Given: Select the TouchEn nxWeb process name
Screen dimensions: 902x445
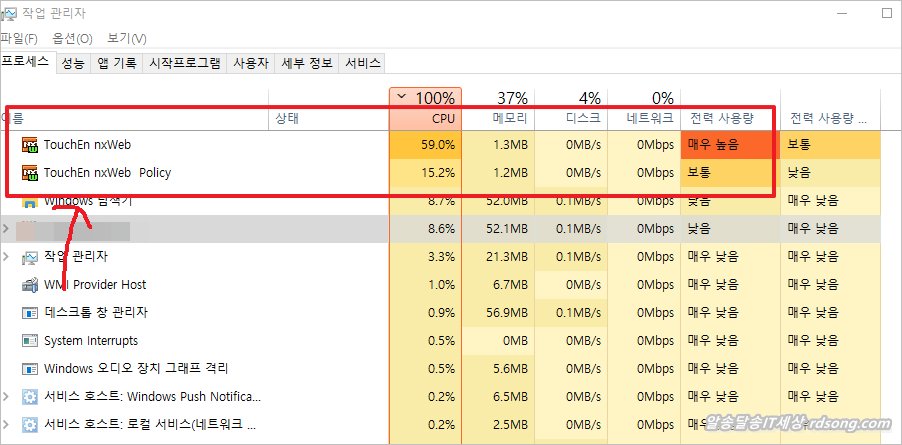Looking at the screenshot, I should click(87, 145).
